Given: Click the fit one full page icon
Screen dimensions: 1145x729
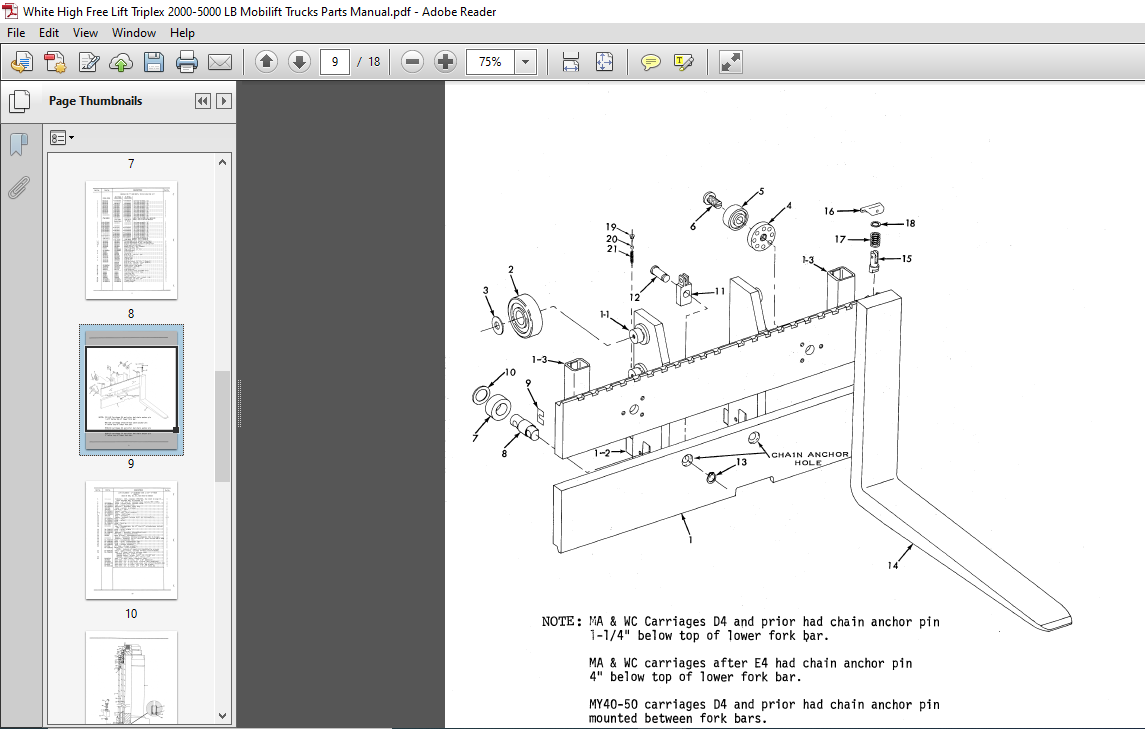Looking at the screenshot, I should tap(604, 62).
